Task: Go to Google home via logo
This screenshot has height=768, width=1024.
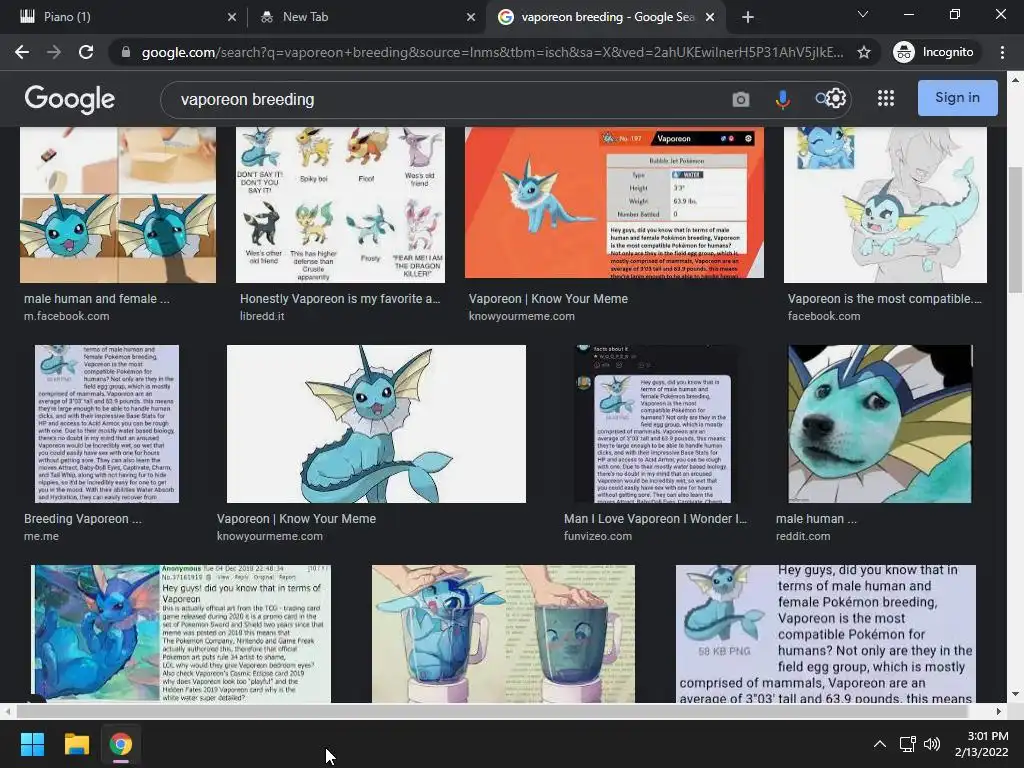Action: 70,99
